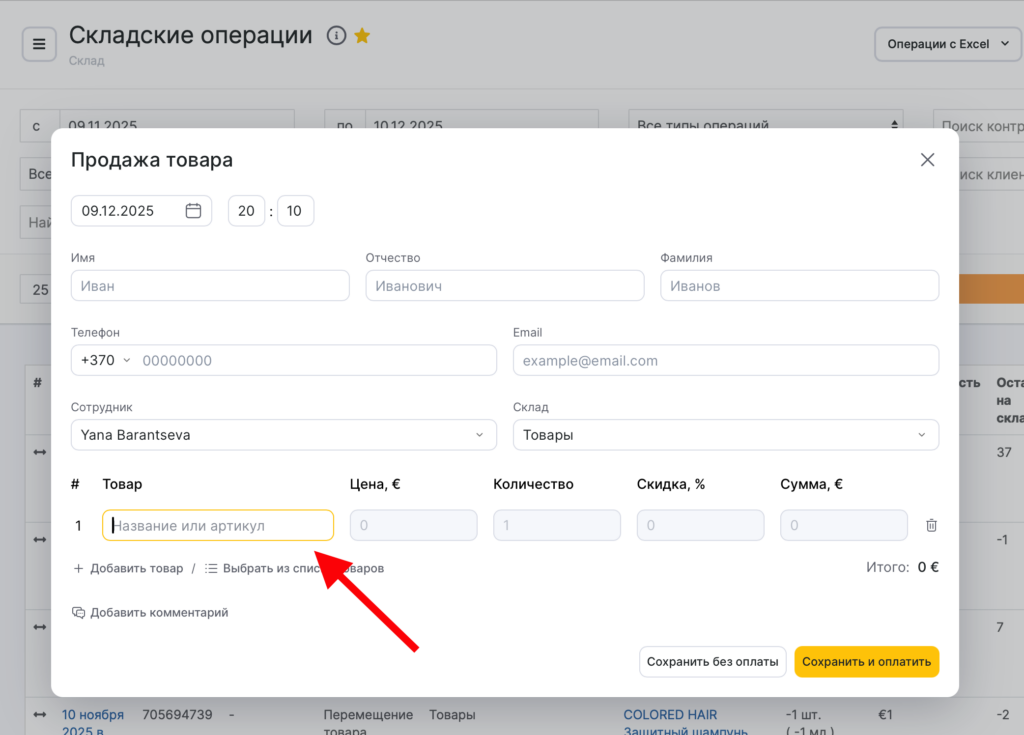1024x735 pixels.
Task: Open the calendar date picker icon
Action: 193,211
